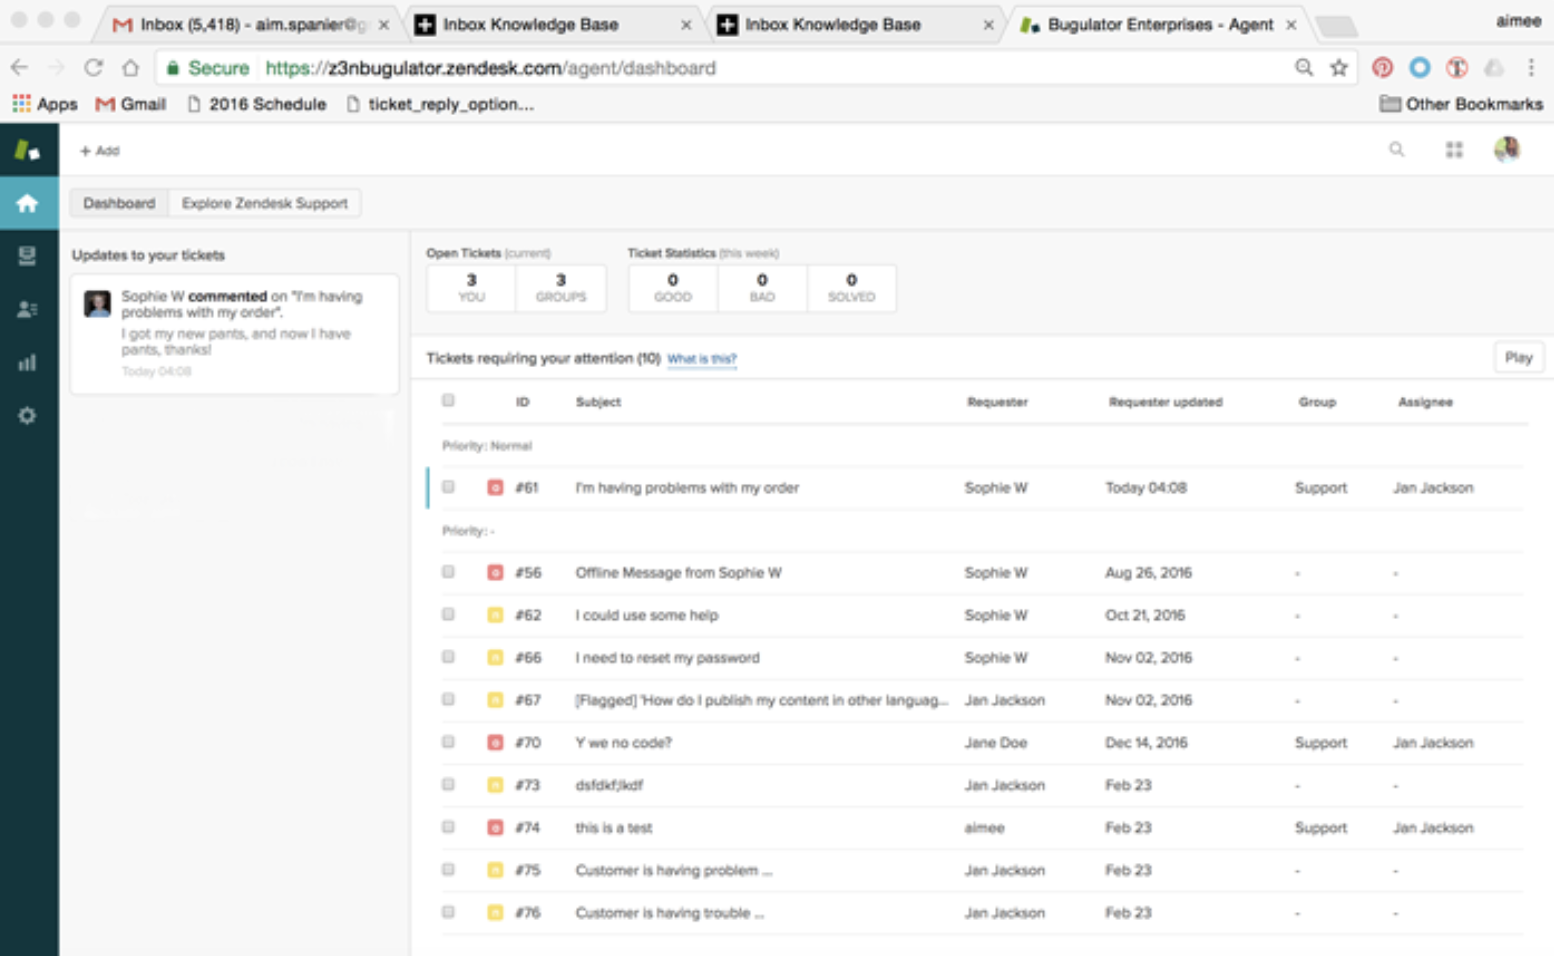Open the user profile avatar menu
The image size is (1554, 956).
tap(1506, 150)
